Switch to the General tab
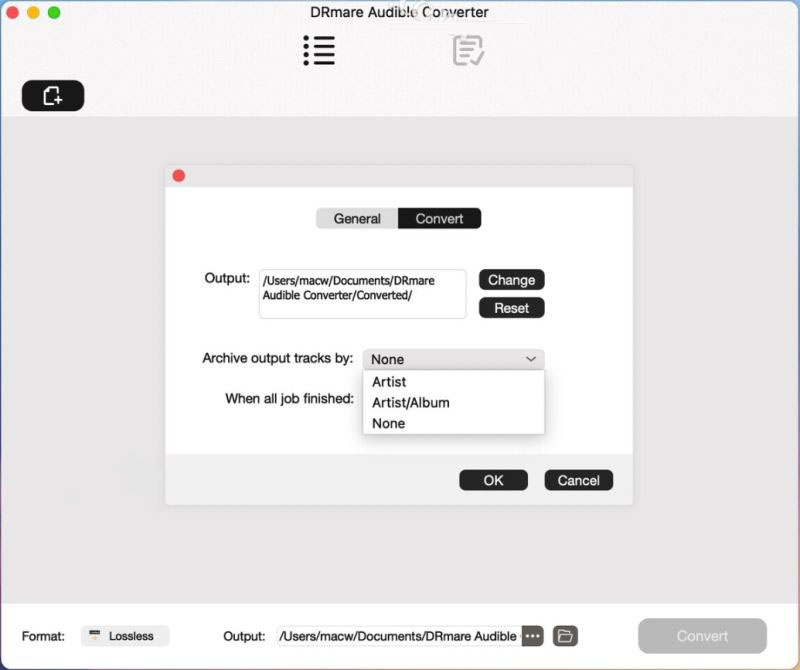The image size is (800, 670). pyautogui.click(x=357, y=218)
